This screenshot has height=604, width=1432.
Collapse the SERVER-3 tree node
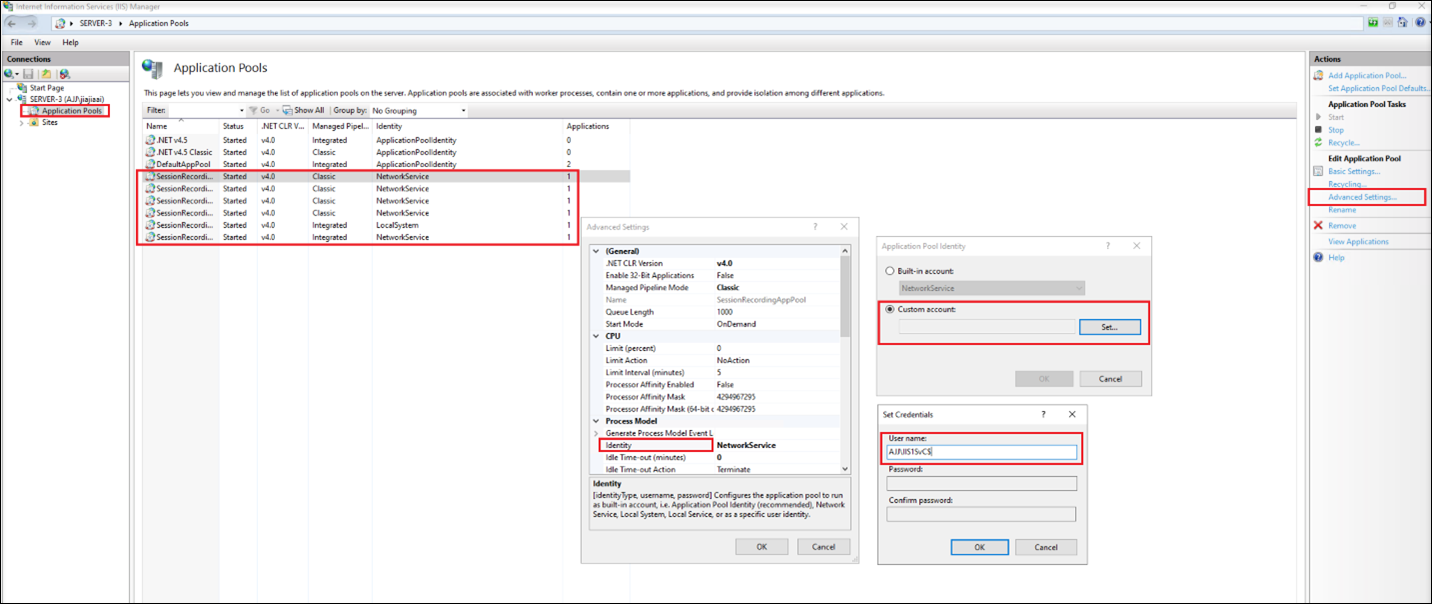tap(10, 99)
